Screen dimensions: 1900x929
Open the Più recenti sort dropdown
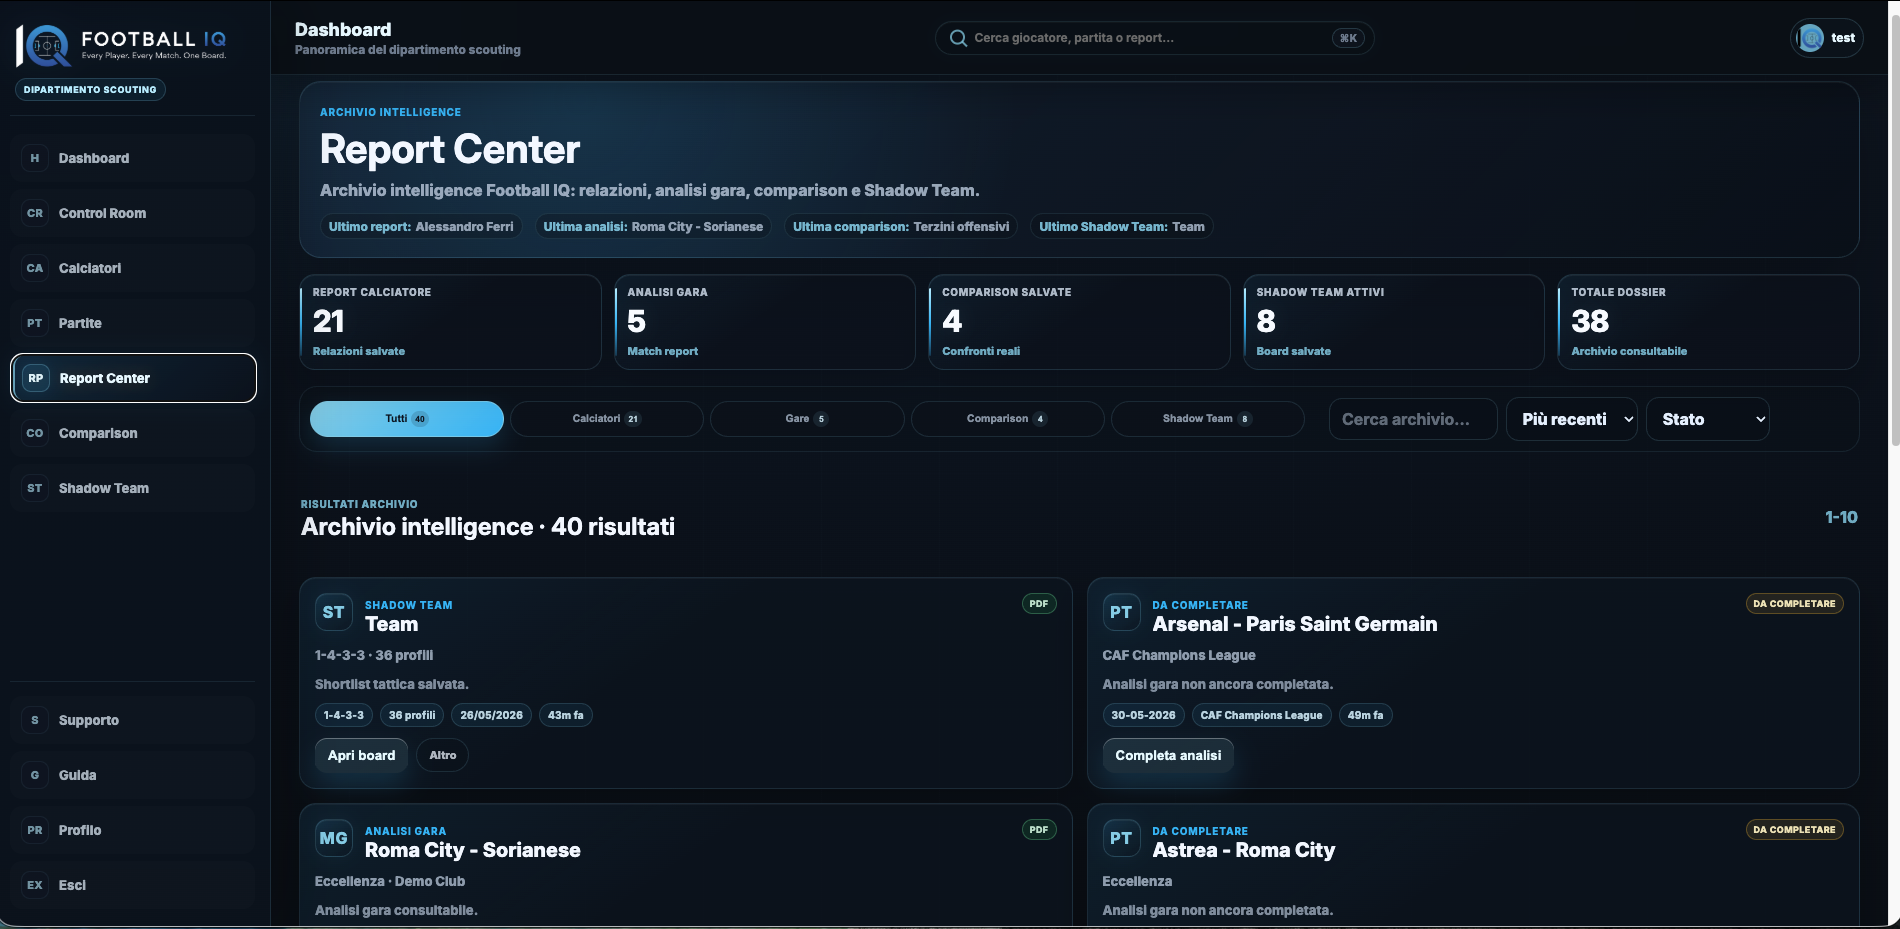[1572, 419]
